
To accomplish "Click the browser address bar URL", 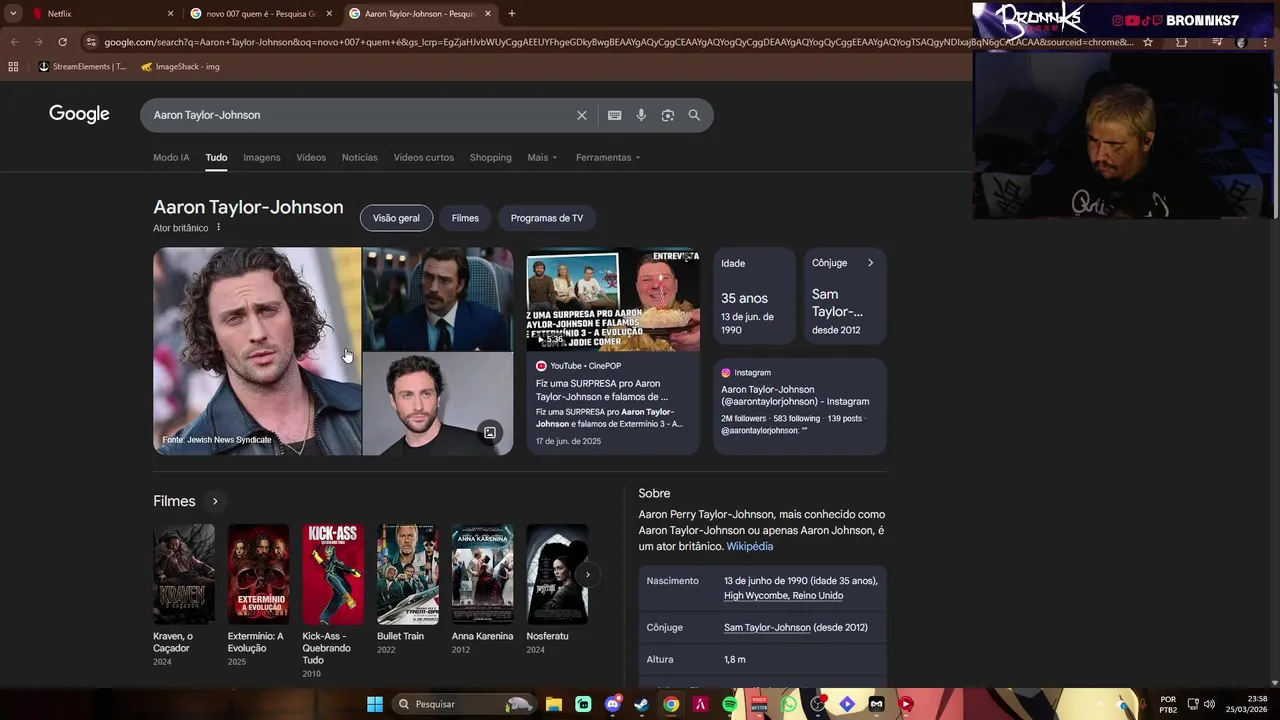I will (x=618, y=42).
